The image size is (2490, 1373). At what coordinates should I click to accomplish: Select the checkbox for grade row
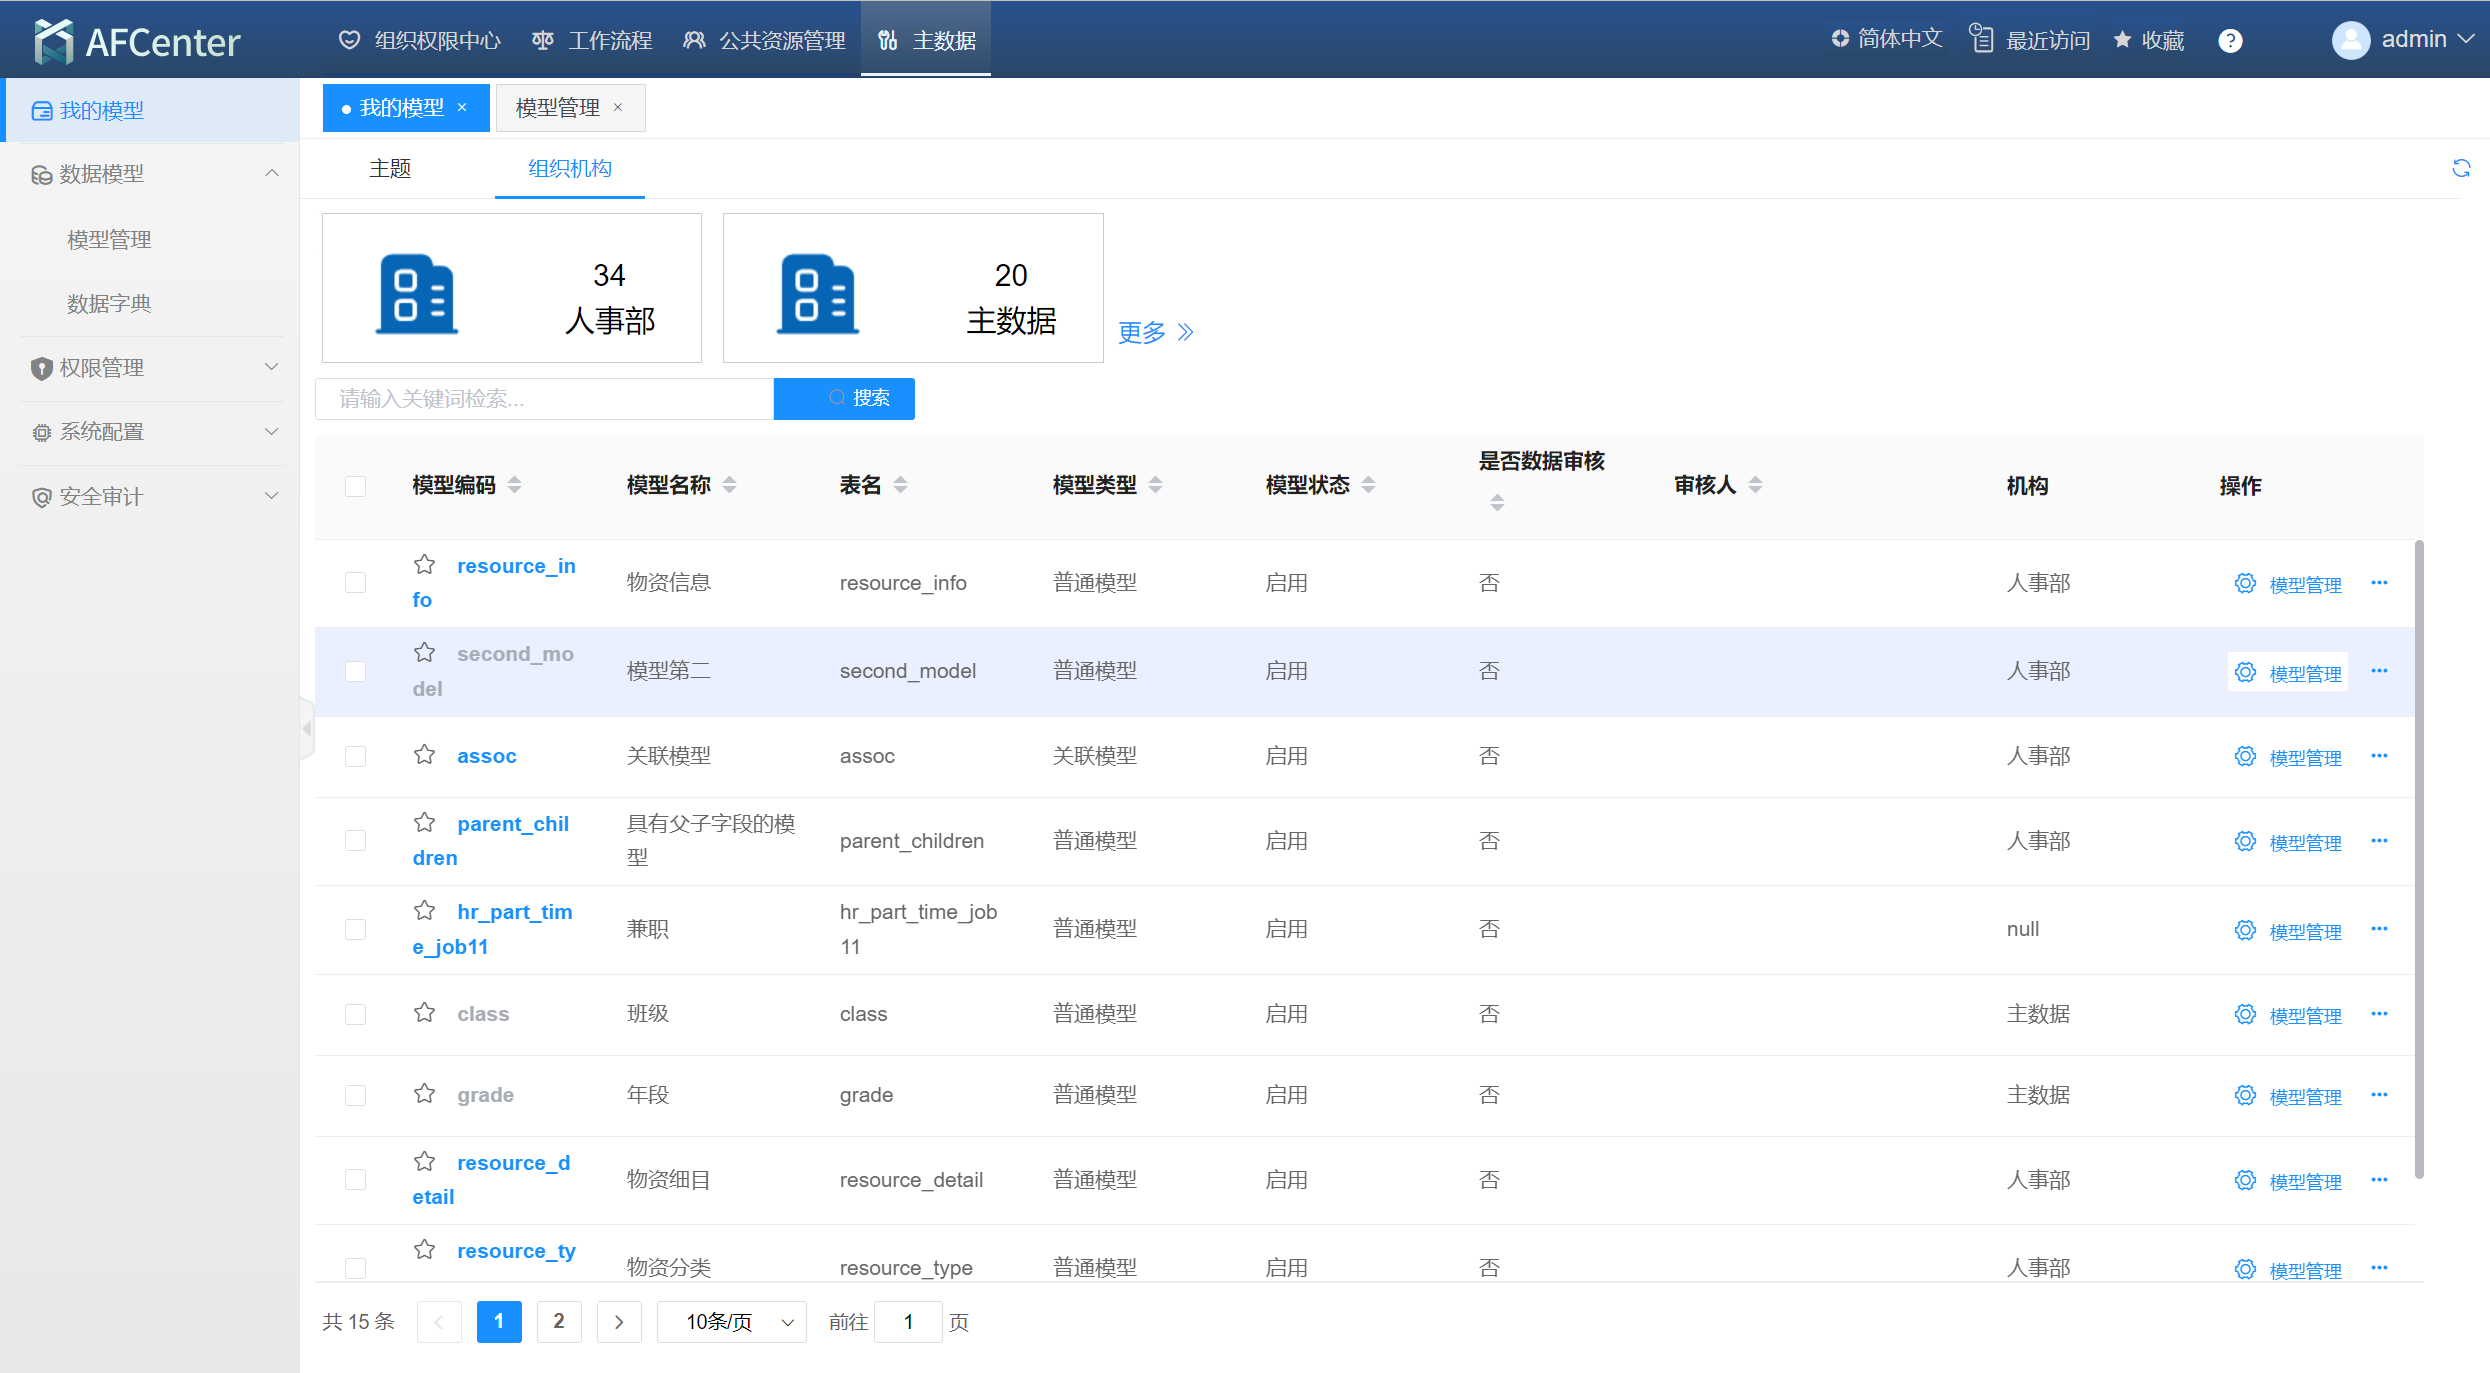pyautogui.click(x=355, y=1095)
